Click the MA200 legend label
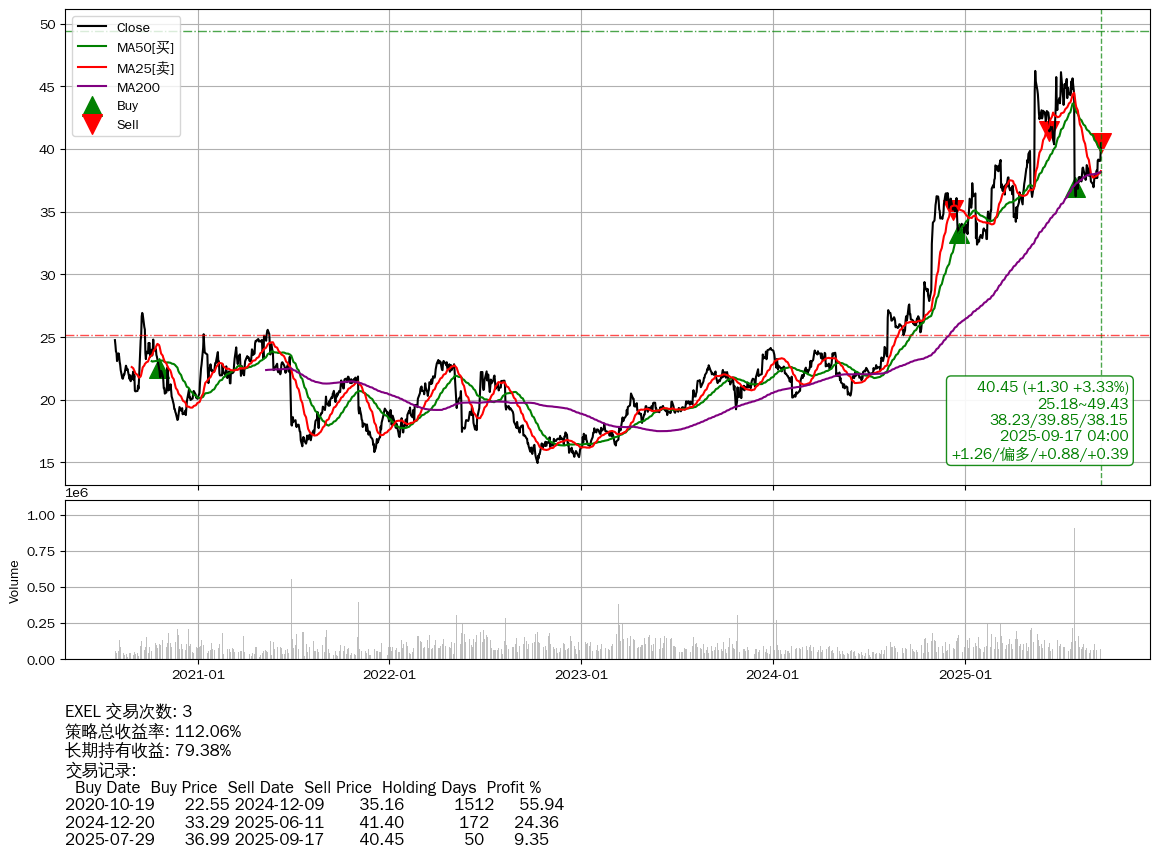This screenshot has height=857, width=1160. (138, 87)
